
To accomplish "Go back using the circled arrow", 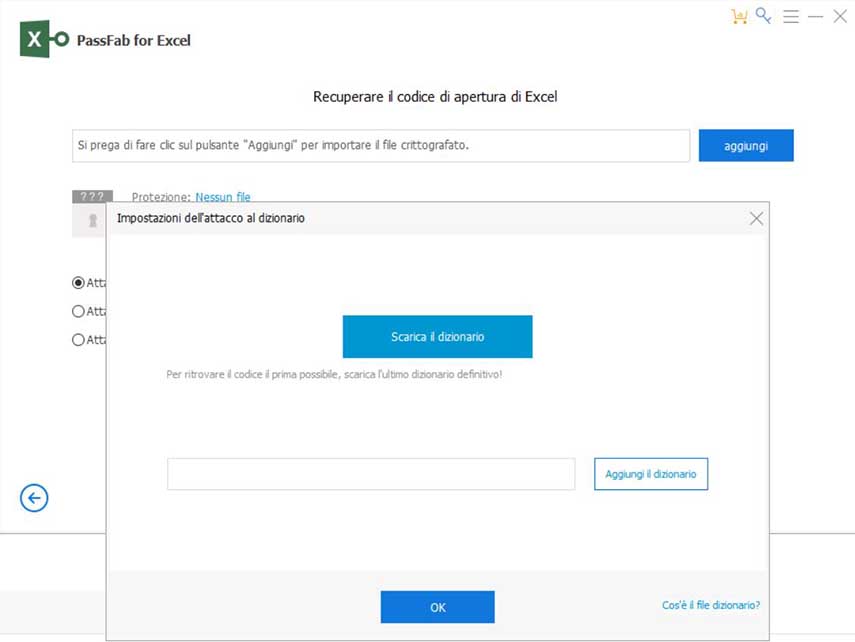I will (34, 497).
